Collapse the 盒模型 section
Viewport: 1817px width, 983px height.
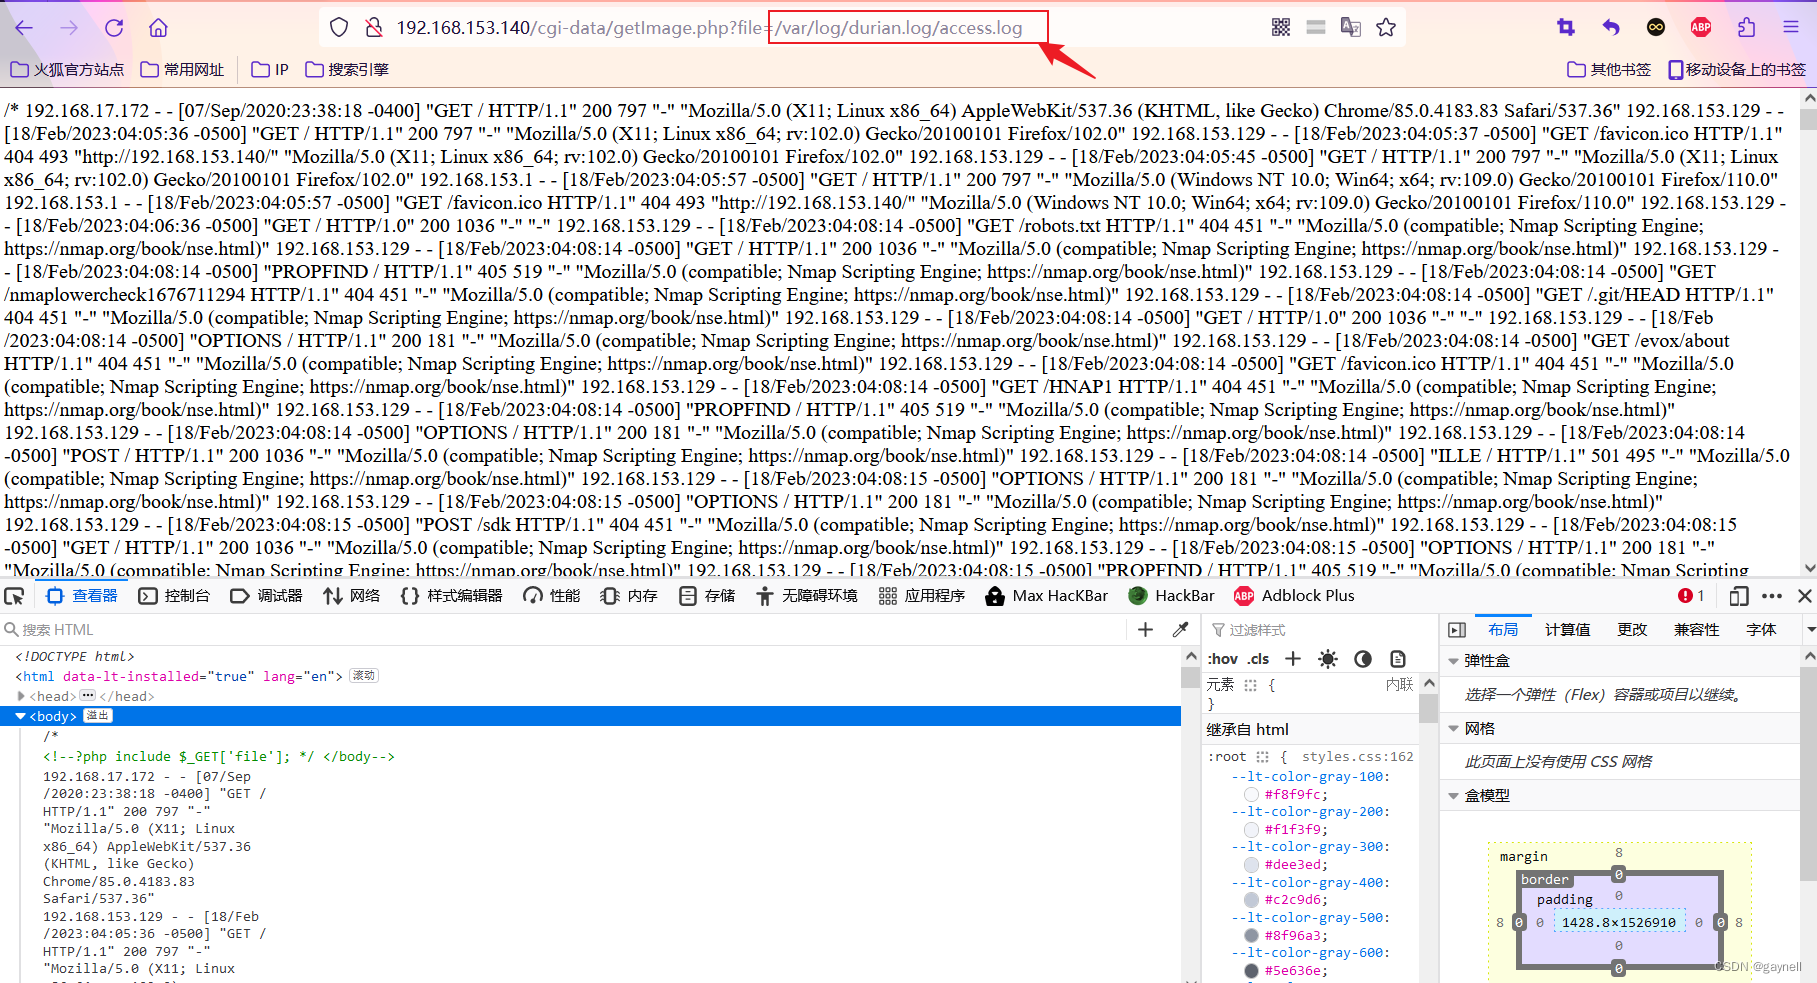pyautogui.click(x=1453, y=796)
